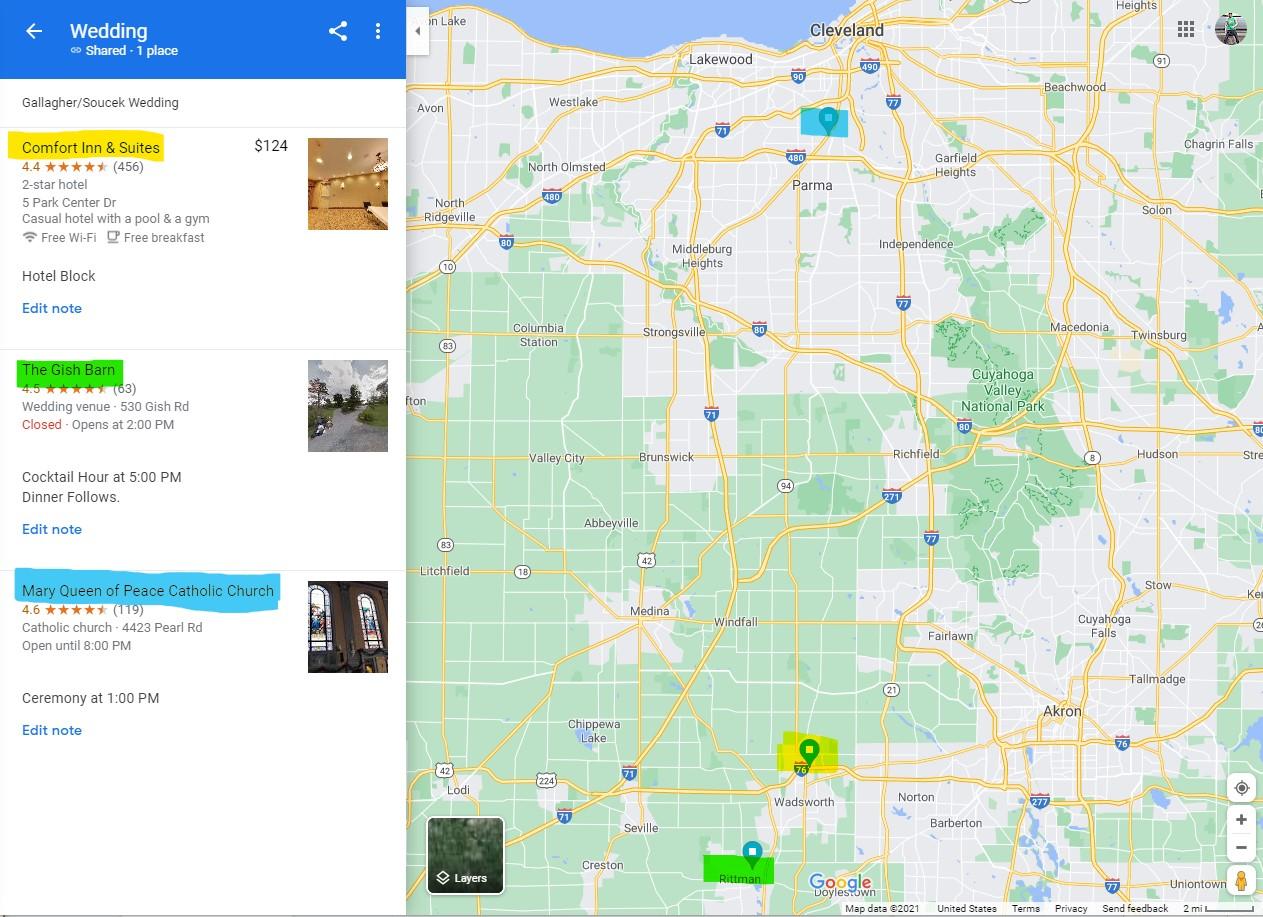Click the Wedding list title
1263x917 pixels.
pos(108,31)
